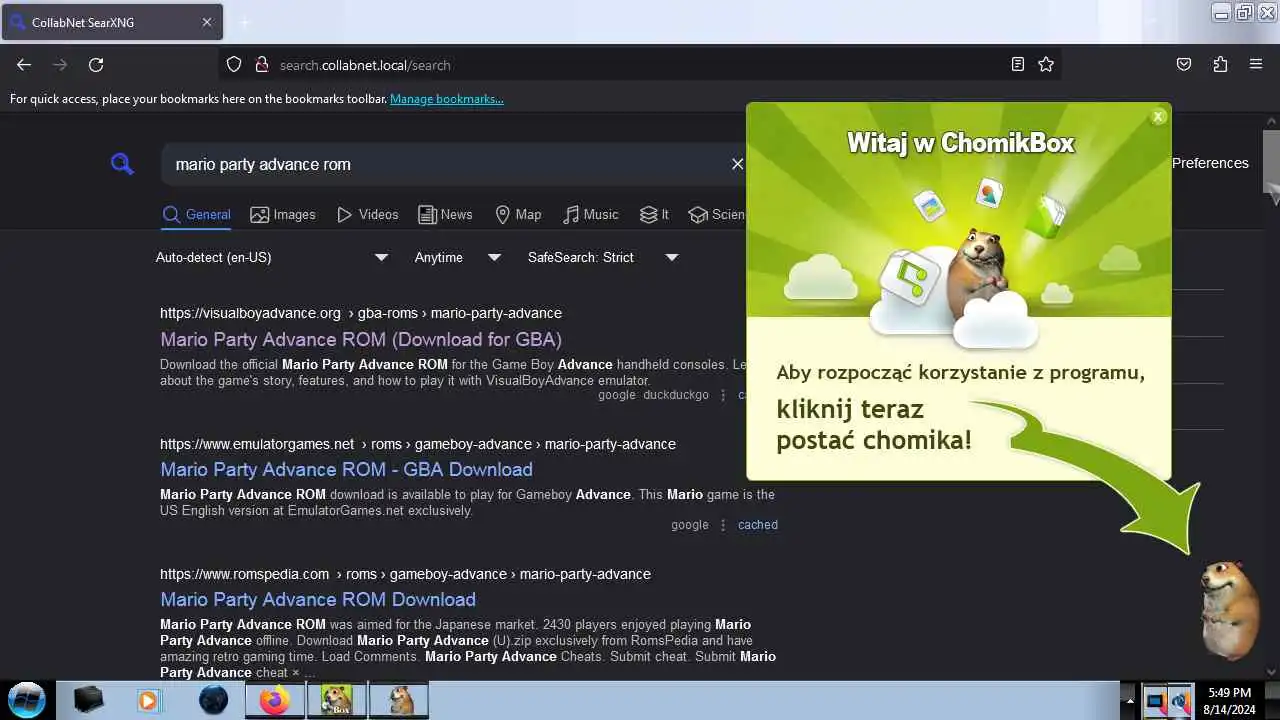Click the volume speaker tray icon
The image size is (1280, 720).
pyautogui.click(x=1180, y=701)
